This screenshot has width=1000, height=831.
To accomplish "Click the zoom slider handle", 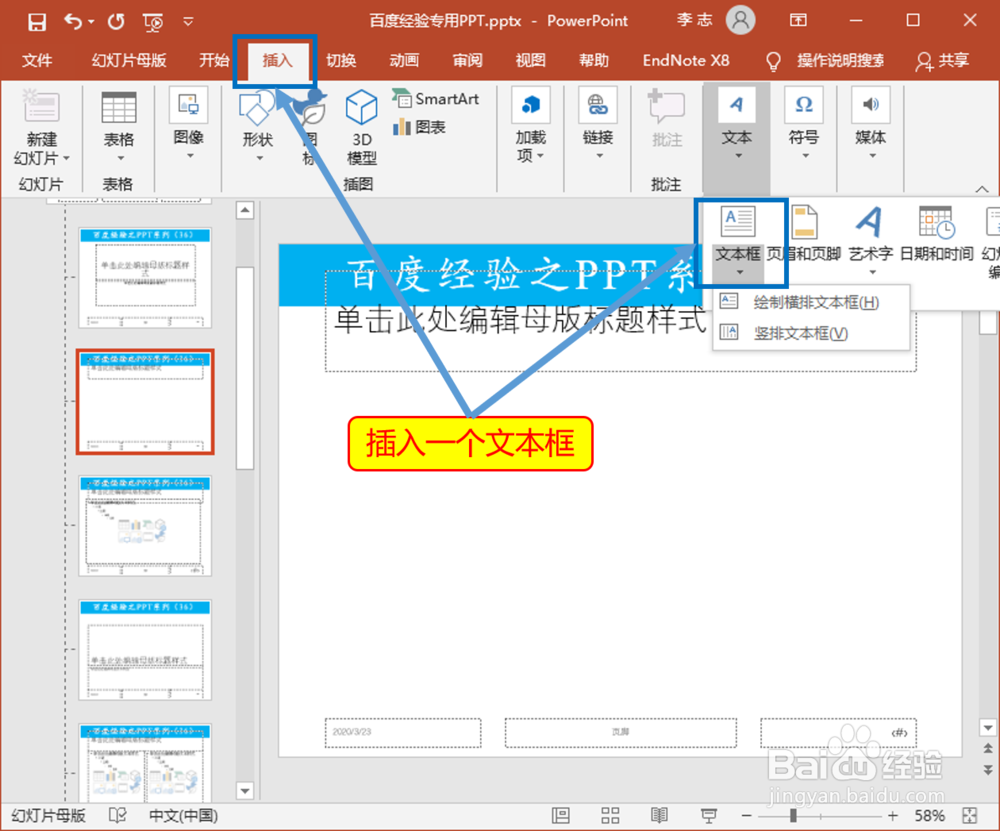I will (793, 816).
